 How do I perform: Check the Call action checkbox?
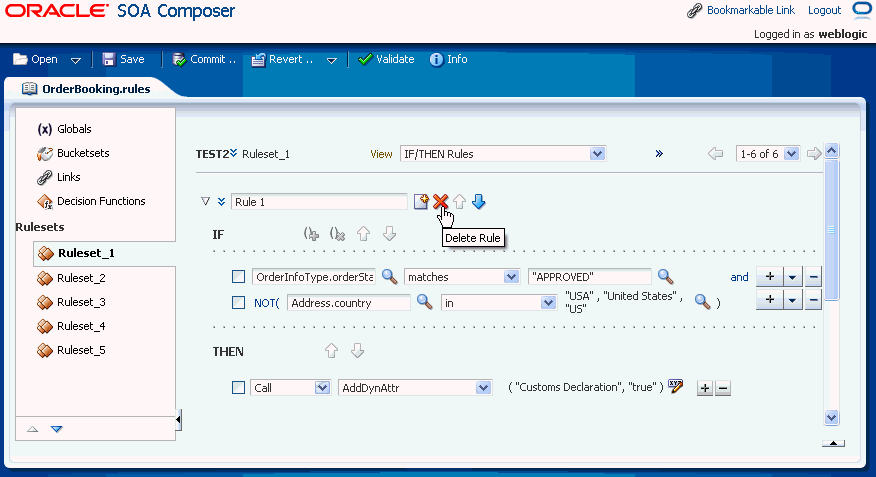point(239,388)
